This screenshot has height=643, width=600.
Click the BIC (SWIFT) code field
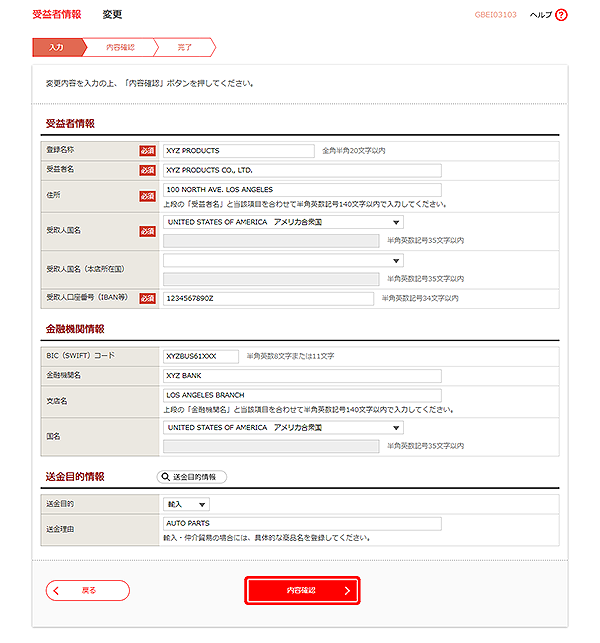(x=201, y=356)
